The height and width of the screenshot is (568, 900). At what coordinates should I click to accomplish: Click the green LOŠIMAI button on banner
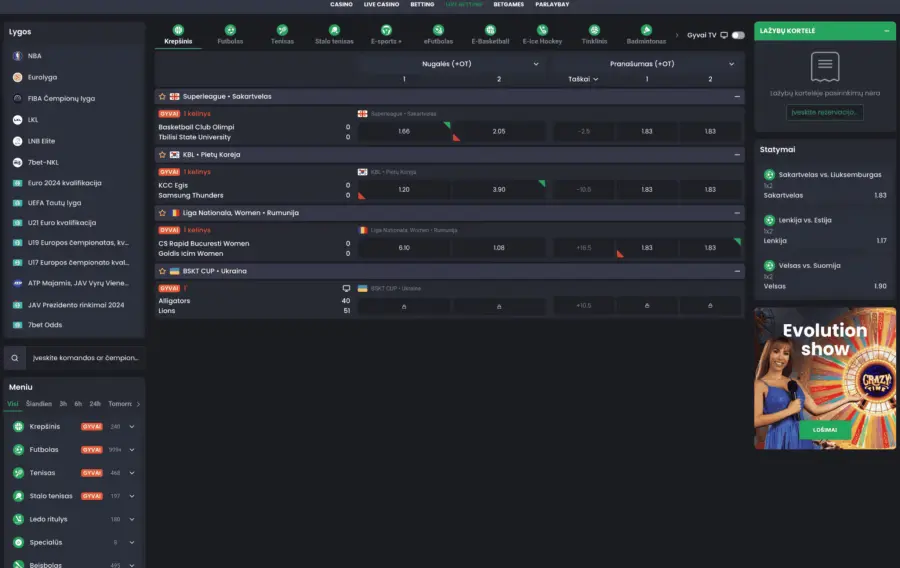pyautogui.click(x=825, y=429)
